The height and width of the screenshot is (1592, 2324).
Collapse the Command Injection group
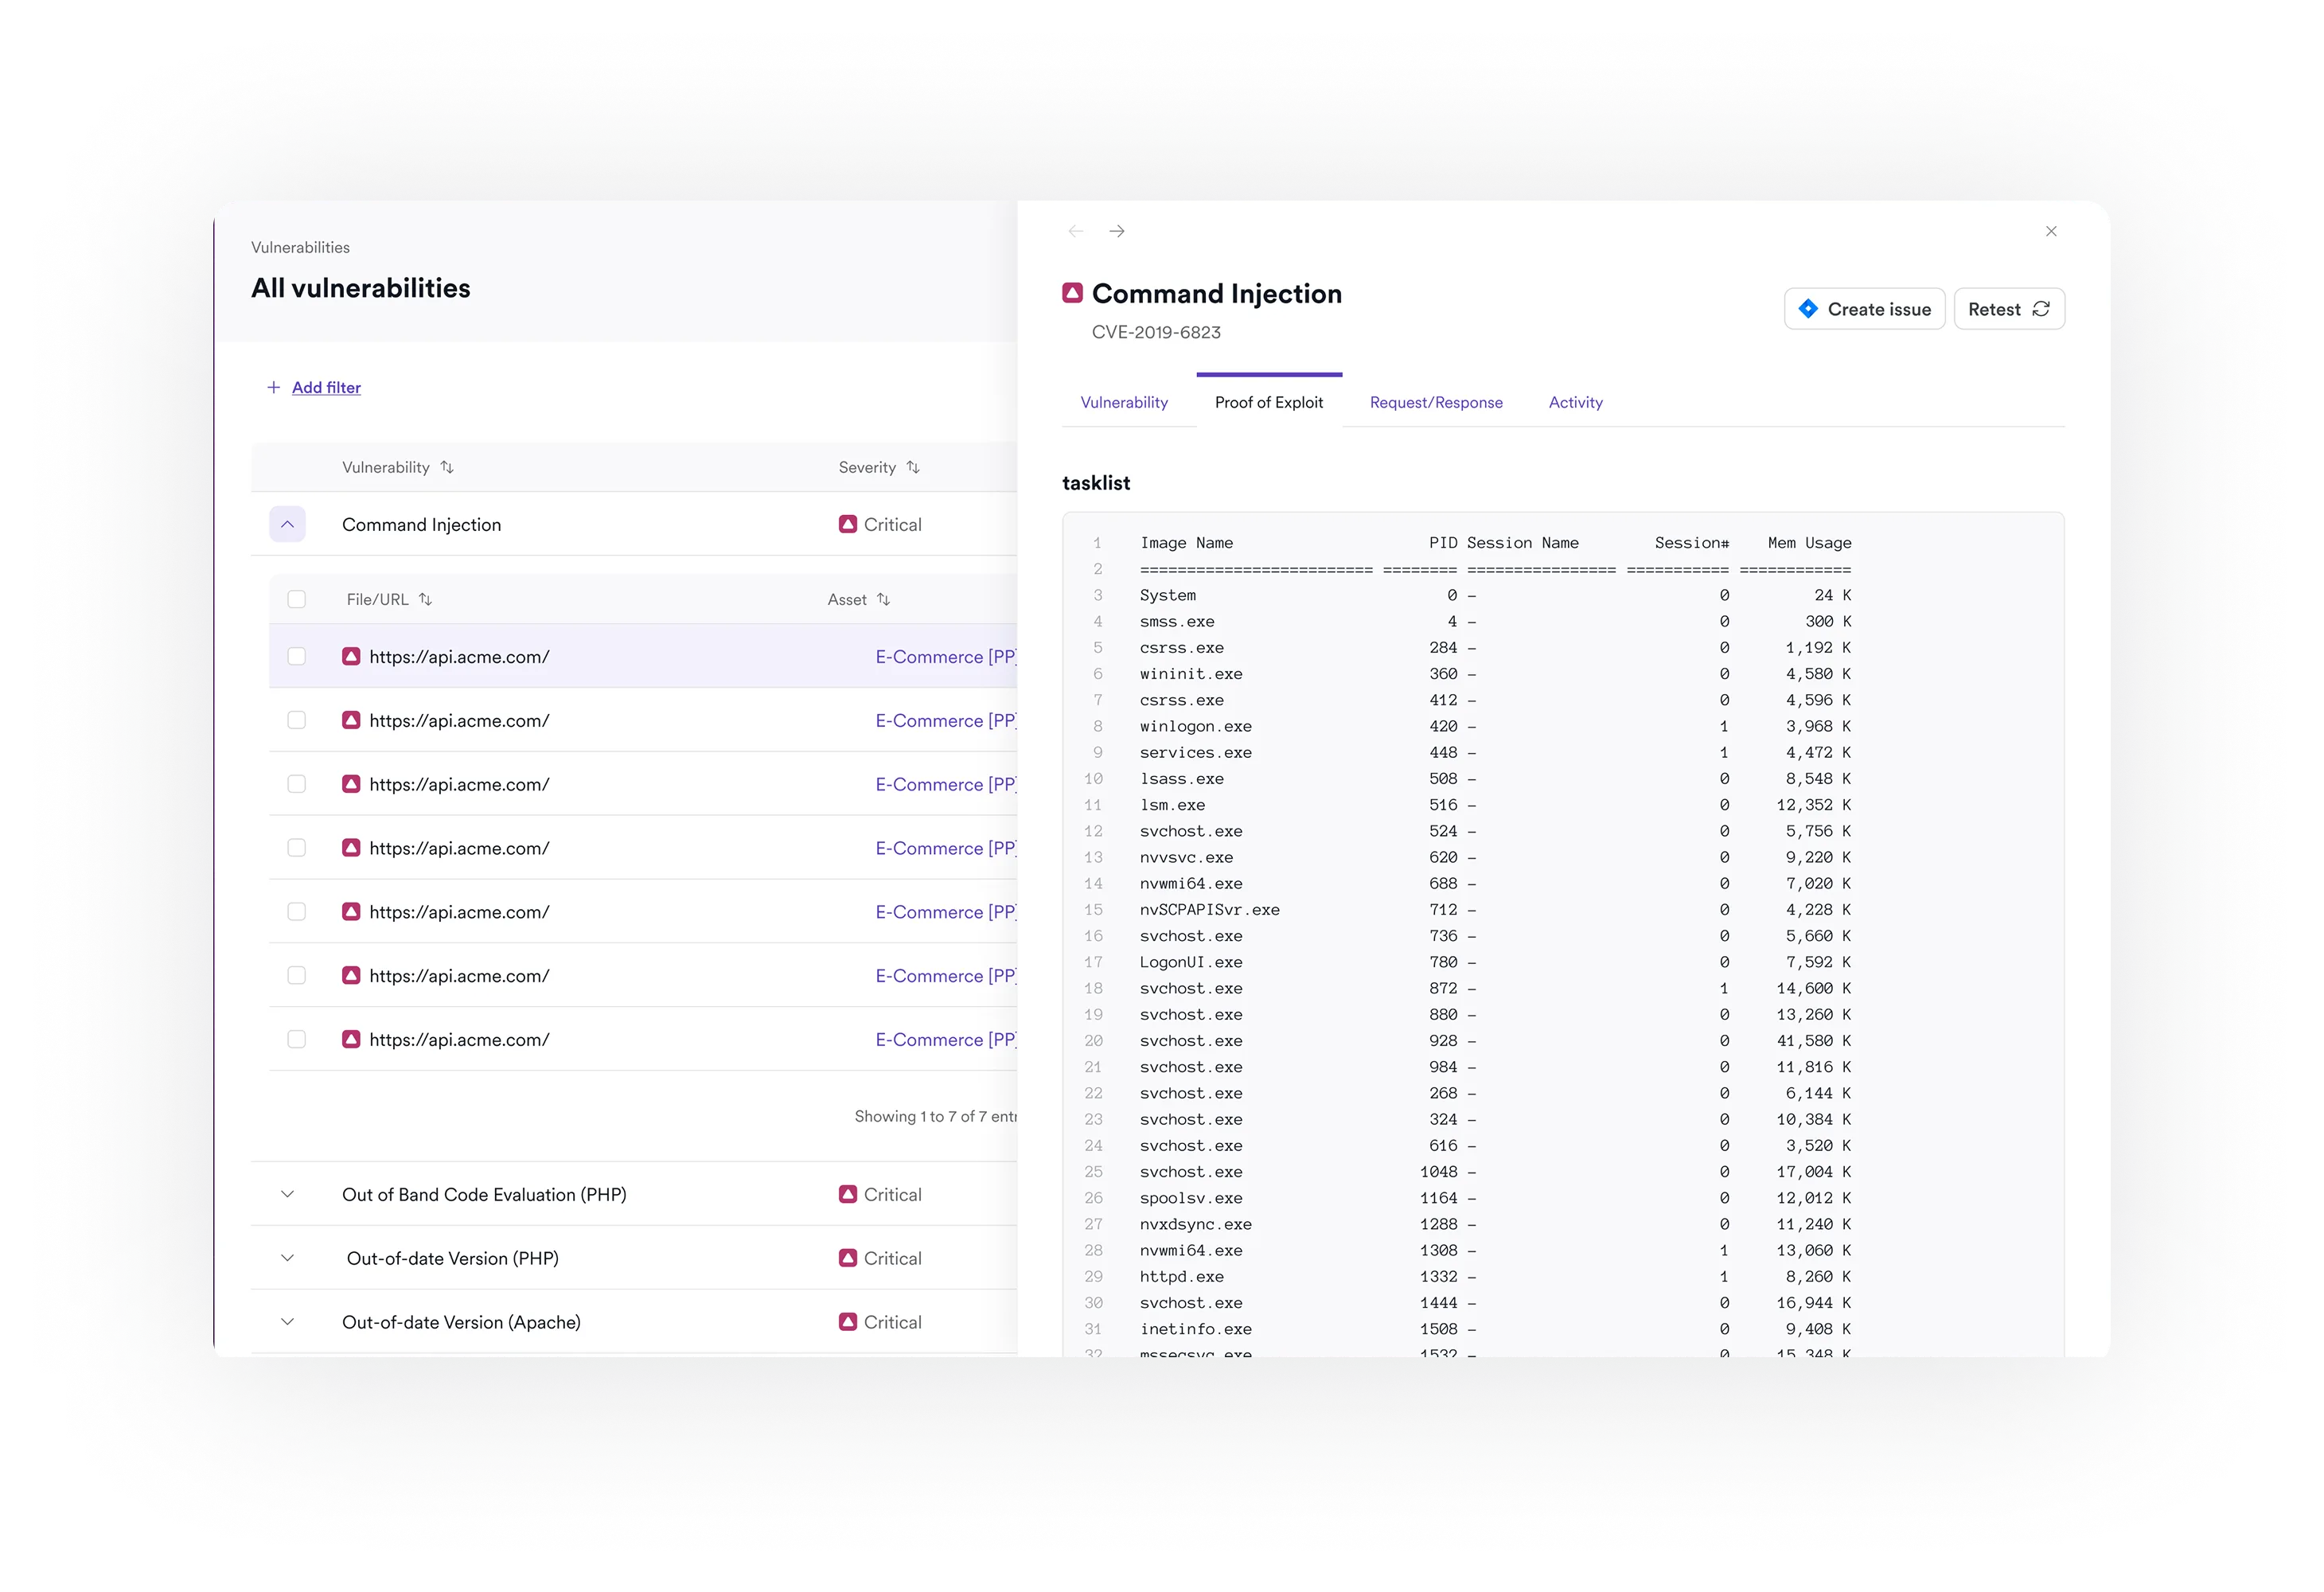(x=287, y=524)
